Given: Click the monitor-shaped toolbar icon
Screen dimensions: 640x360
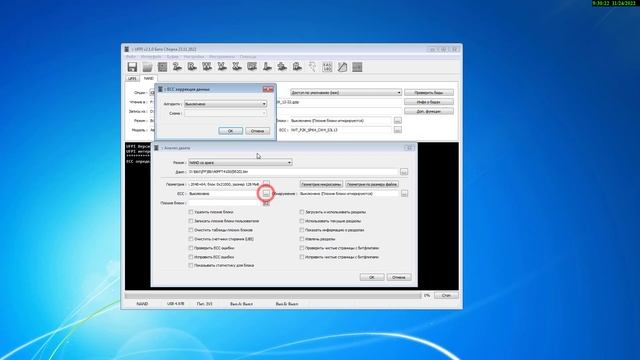Looking at the screenshot, I should click(252, 67).
